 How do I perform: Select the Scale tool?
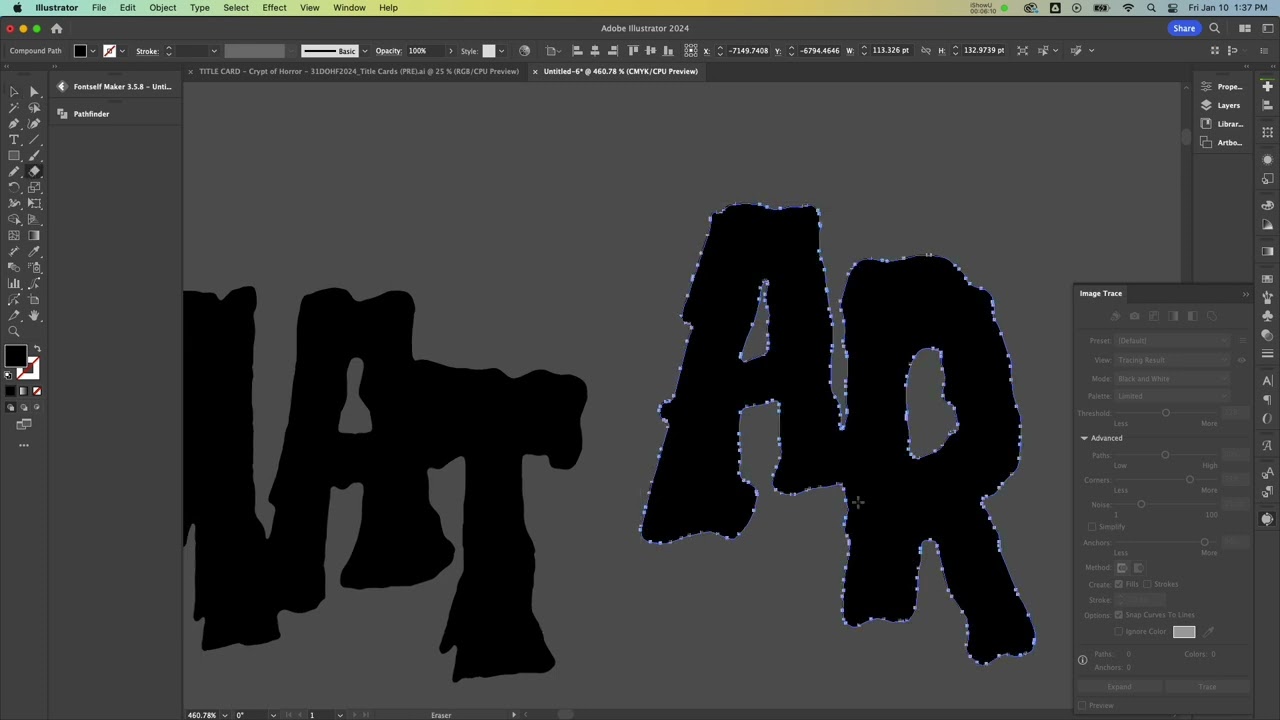(34, 188)
